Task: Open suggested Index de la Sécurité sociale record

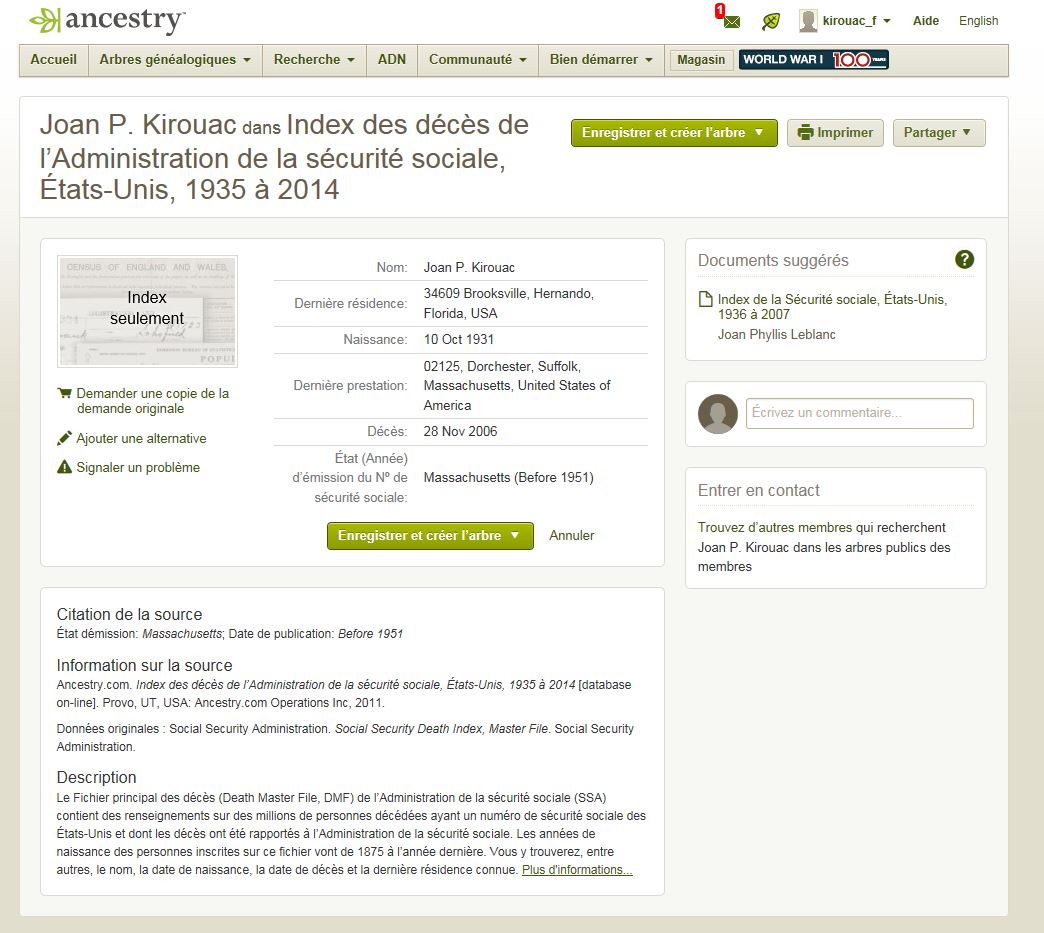Action: 832,307
